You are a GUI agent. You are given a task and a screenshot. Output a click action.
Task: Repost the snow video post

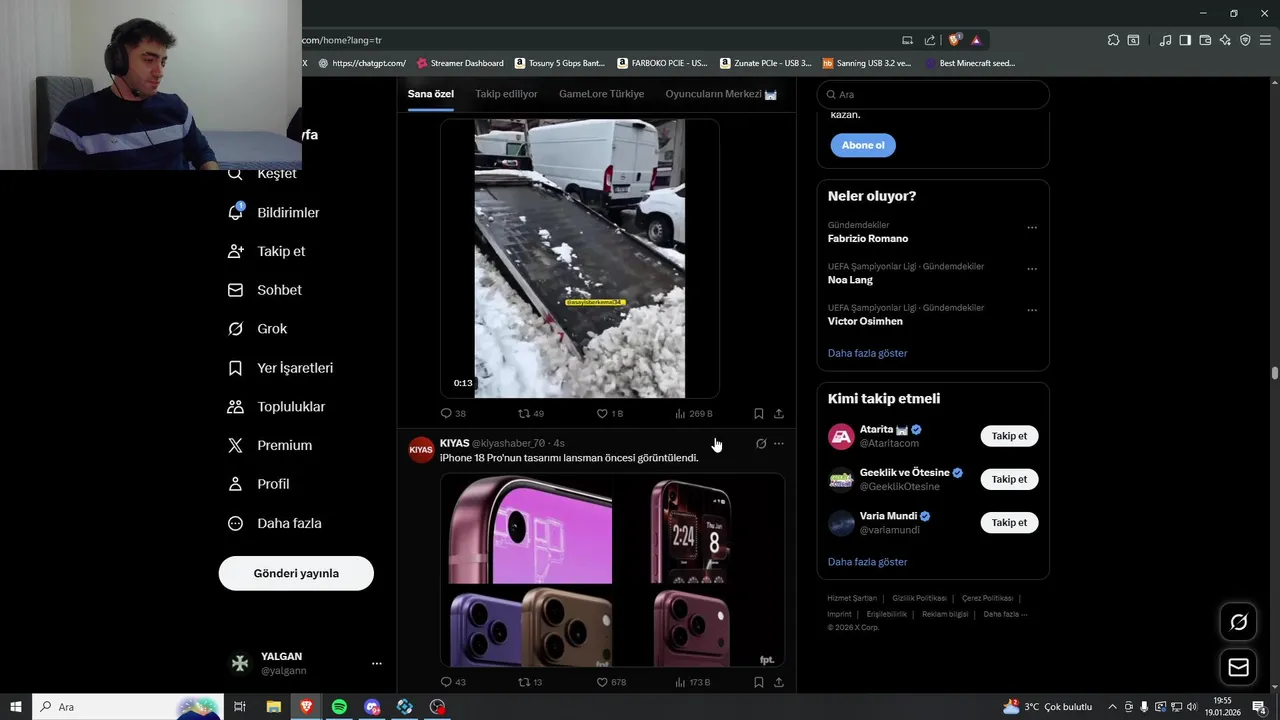[531, 413]
